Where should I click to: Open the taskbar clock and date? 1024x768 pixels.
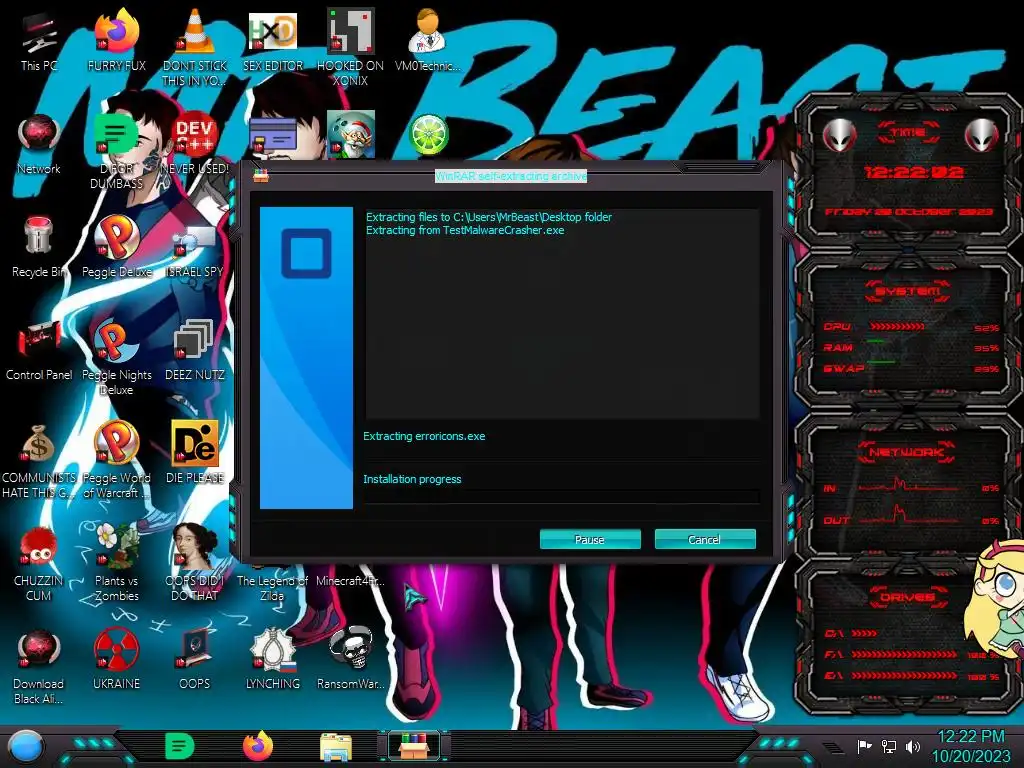(x=970, y=746)
